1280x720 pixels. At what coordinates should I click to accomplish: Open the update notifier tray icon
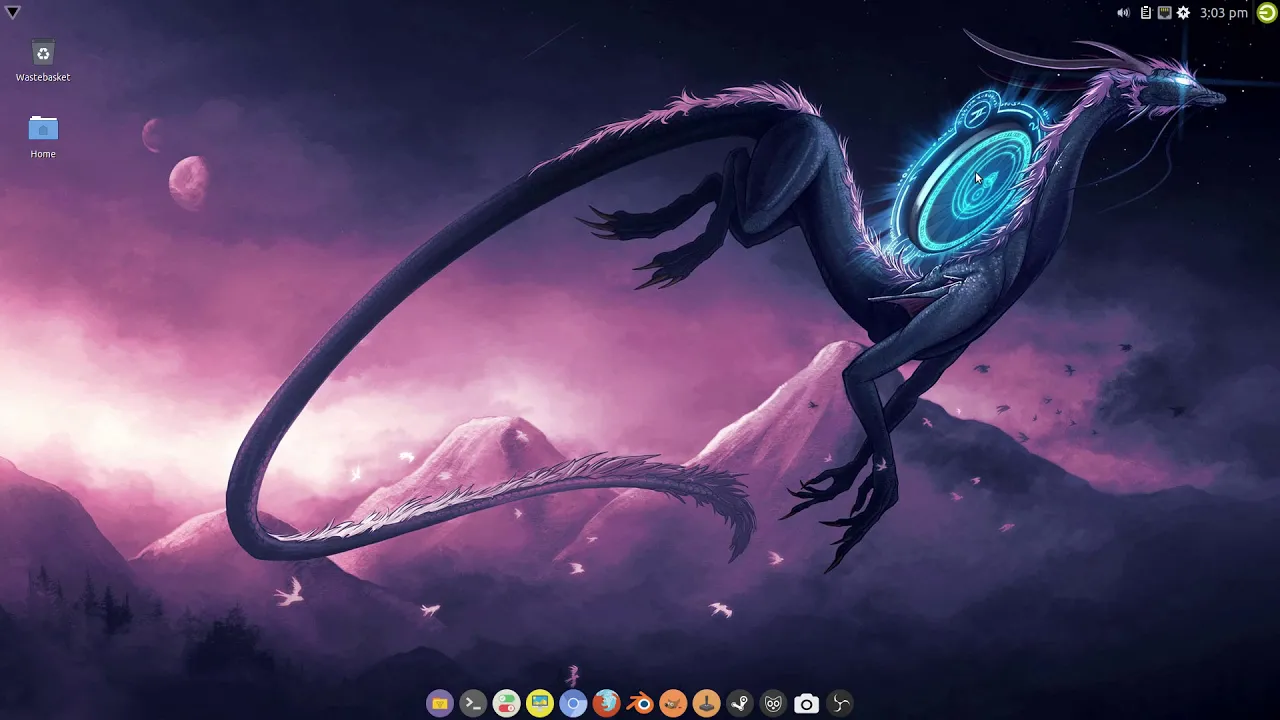1184,13
